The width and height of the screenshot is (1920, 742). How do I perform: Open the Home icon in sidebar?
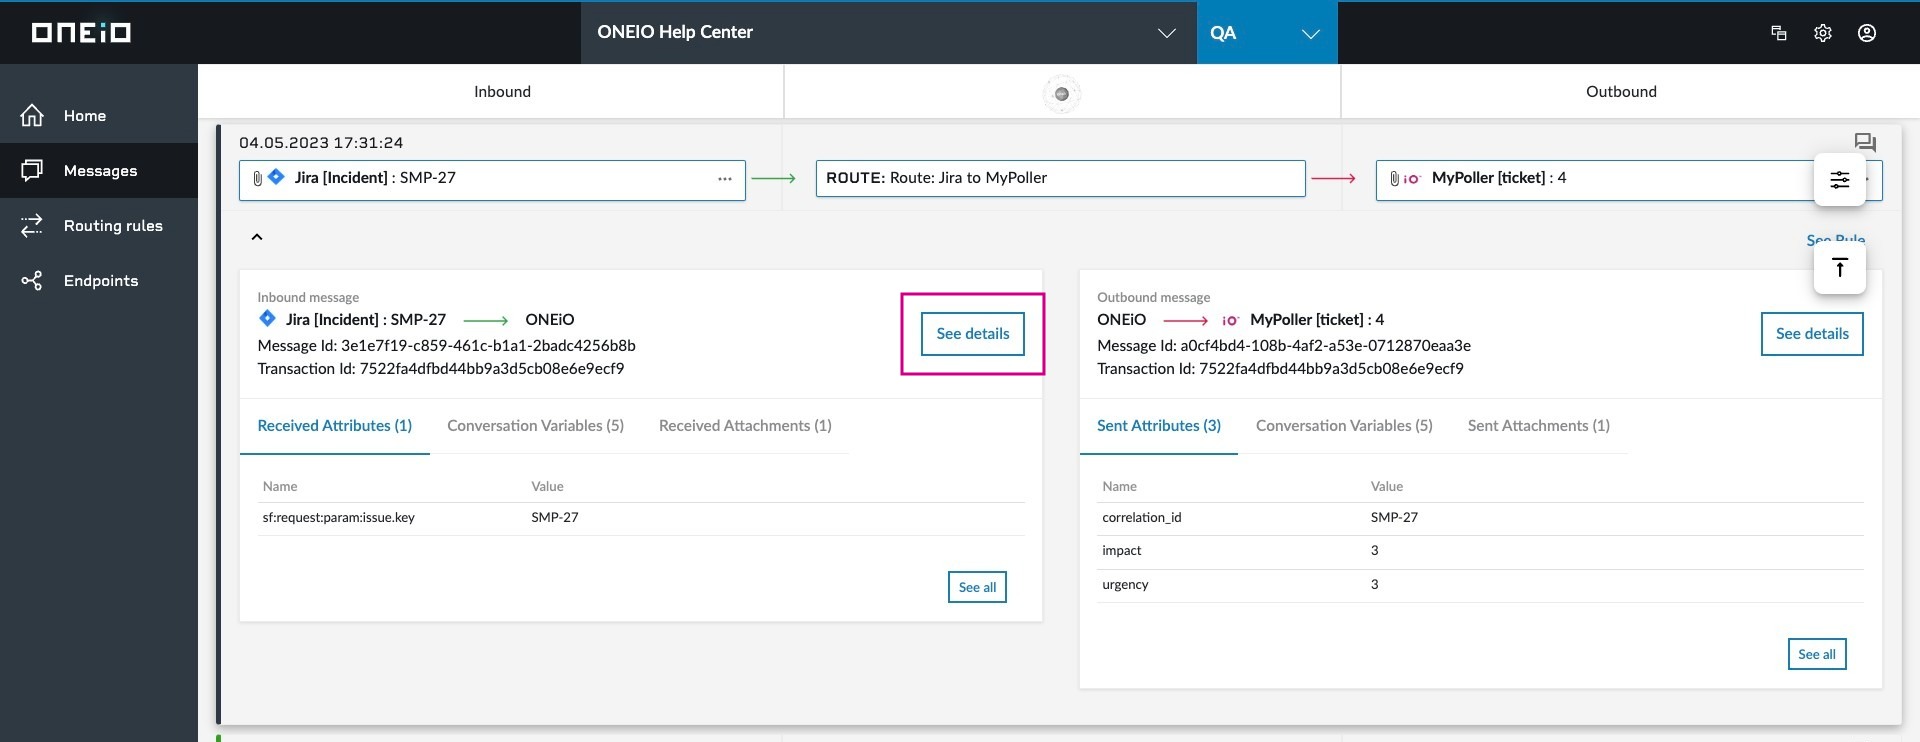[32, 116]
